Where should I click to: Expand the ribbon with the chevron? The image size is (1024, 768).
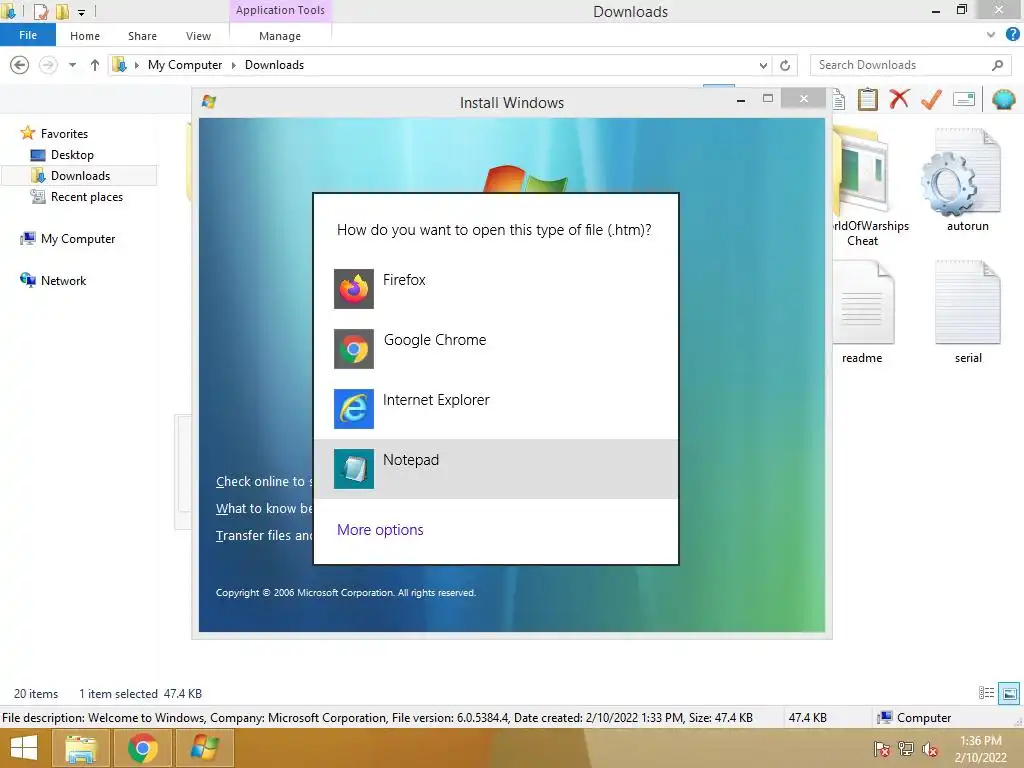[x=991, y=35]
